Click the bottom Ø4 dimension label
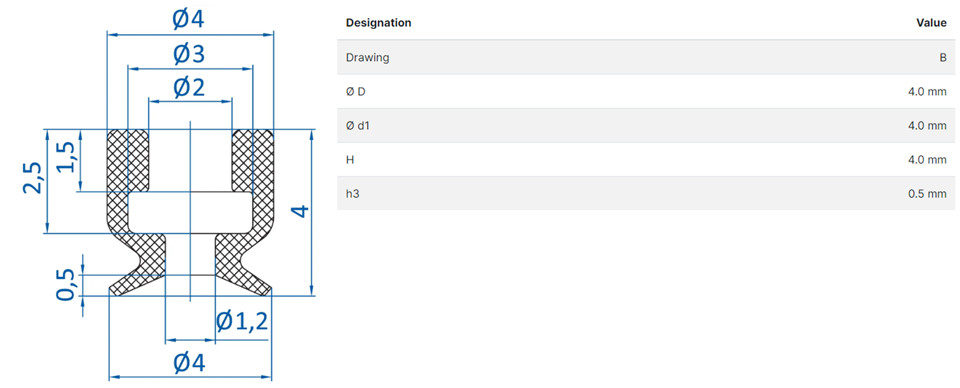The width and height of the screenshot is (960, 388). pyautogui.click(x=189, y=364)
